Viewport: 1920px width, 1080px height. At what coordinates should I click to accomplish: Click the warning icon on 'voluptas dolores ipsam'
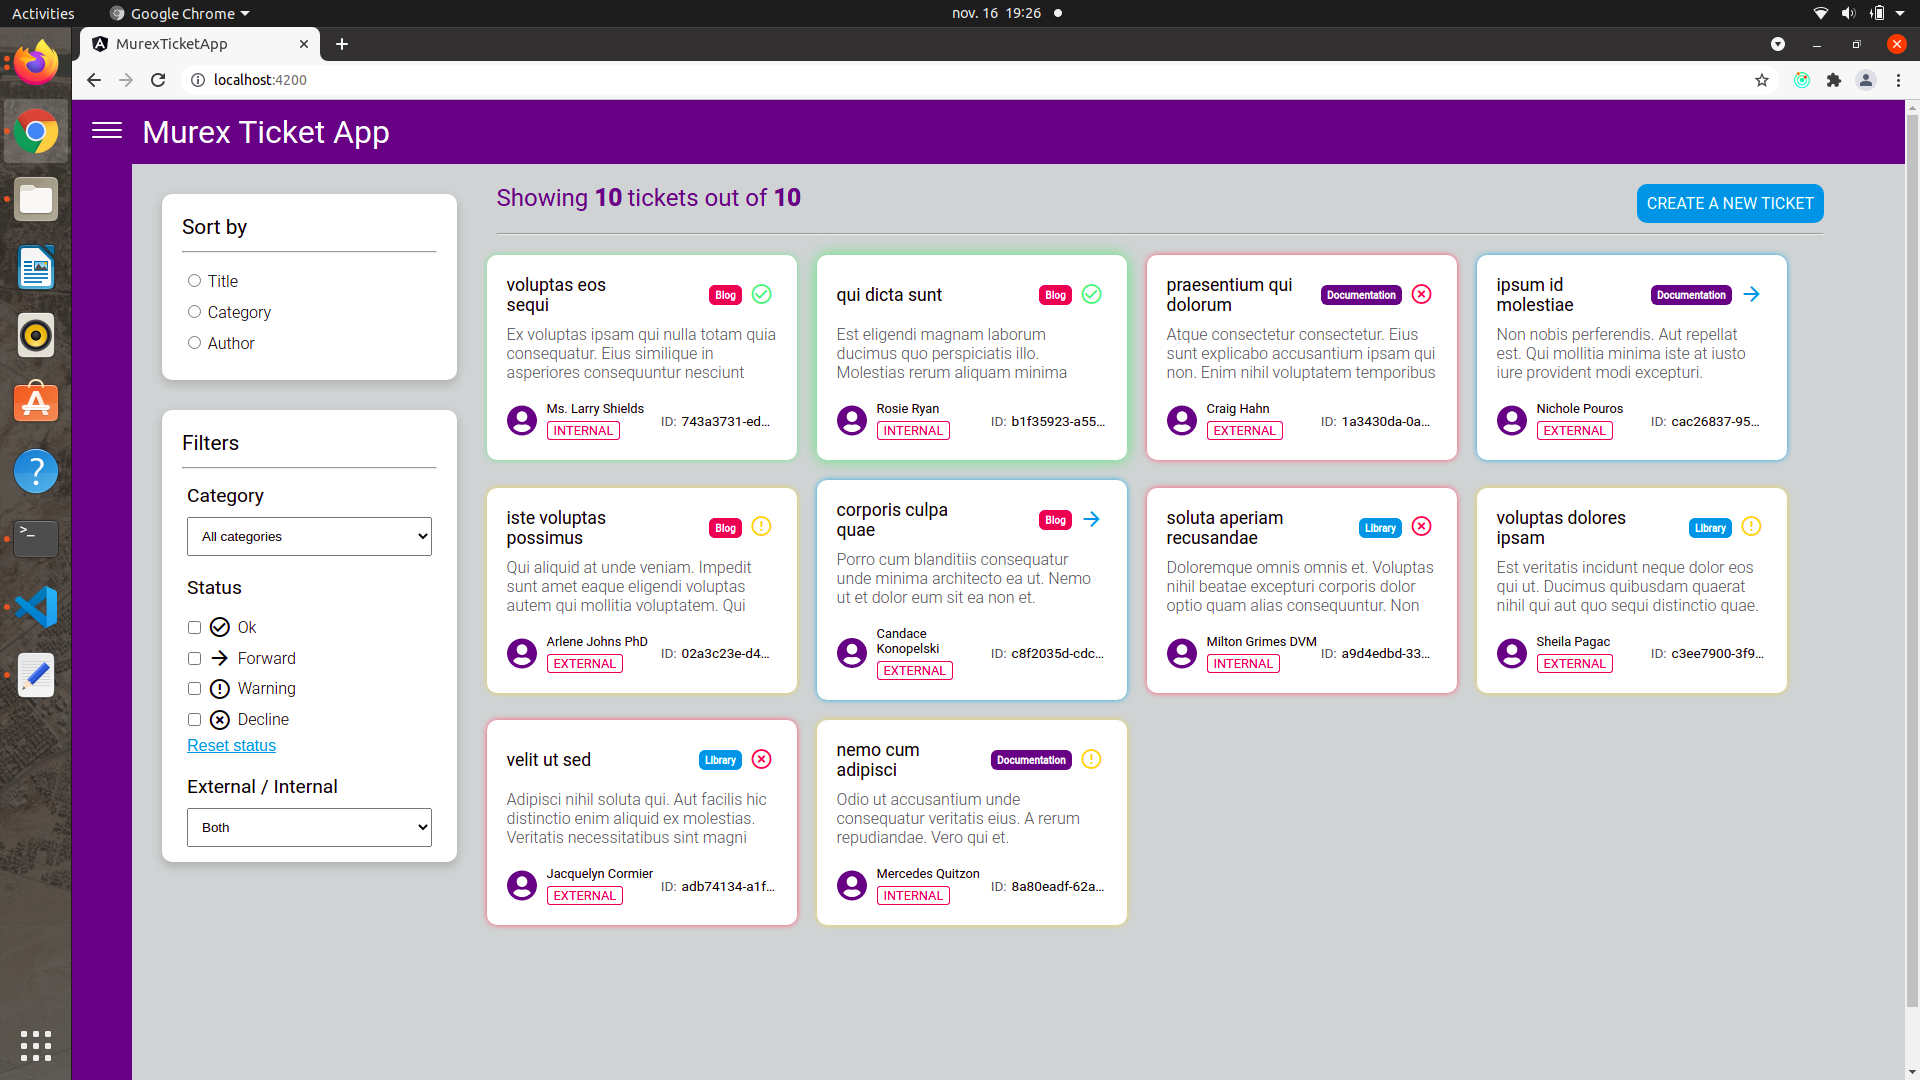tap(1751, 527)
